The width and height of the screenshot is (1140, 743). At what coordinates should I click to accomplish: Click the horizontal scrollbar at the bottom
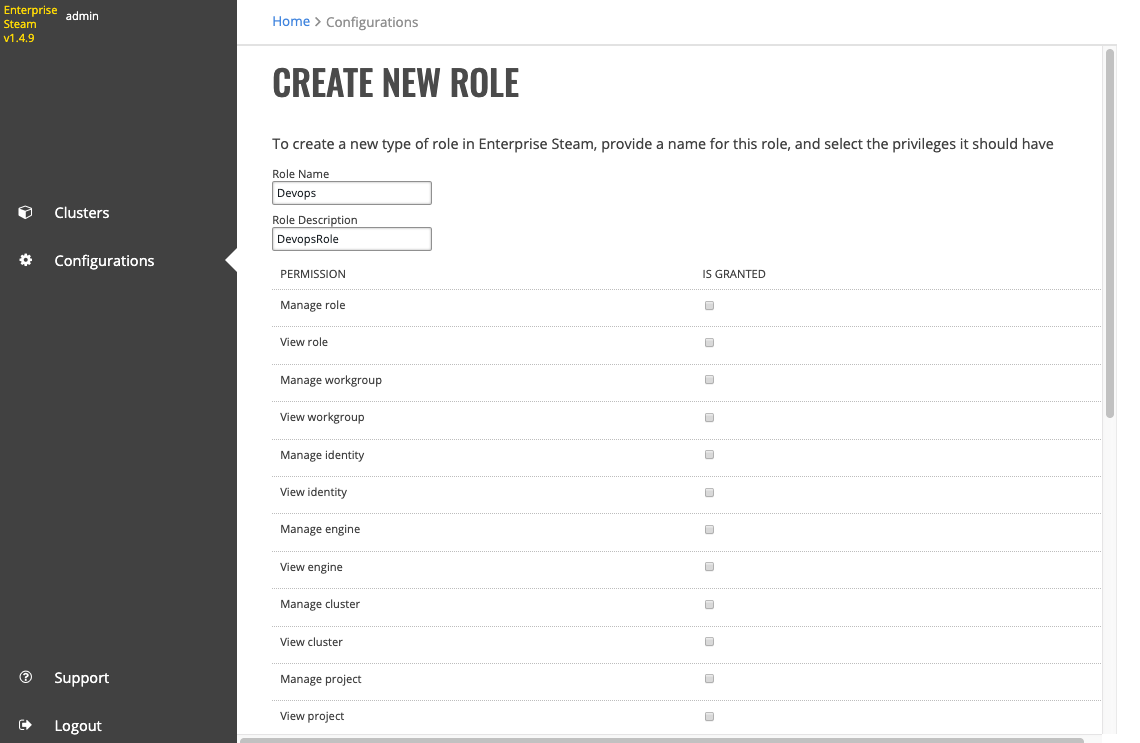(x=662, y=740)
